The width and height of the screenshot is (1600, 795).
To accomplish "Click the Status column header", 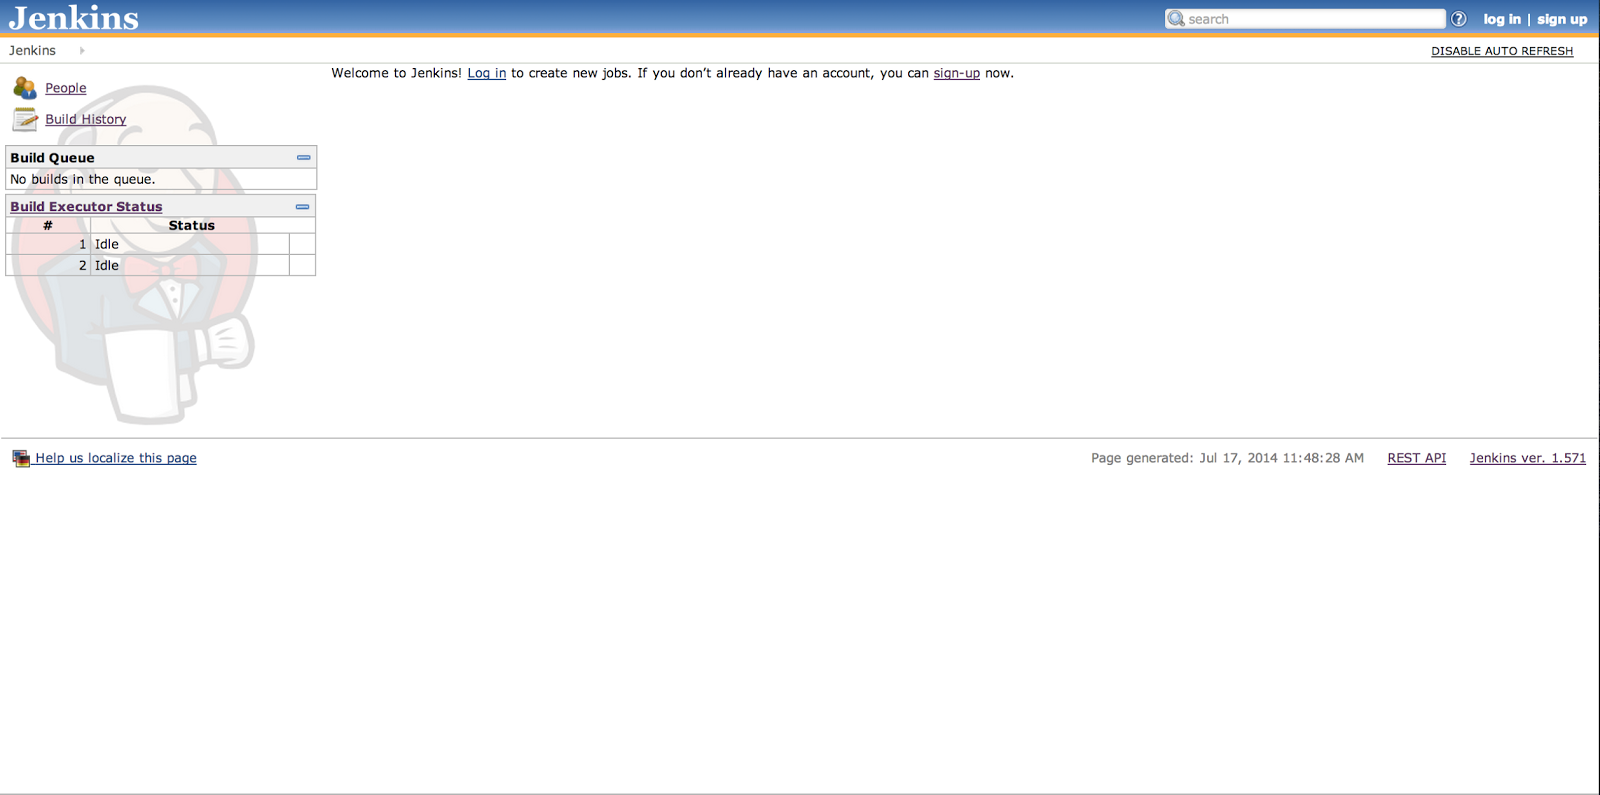I will [x=192, y=226].
